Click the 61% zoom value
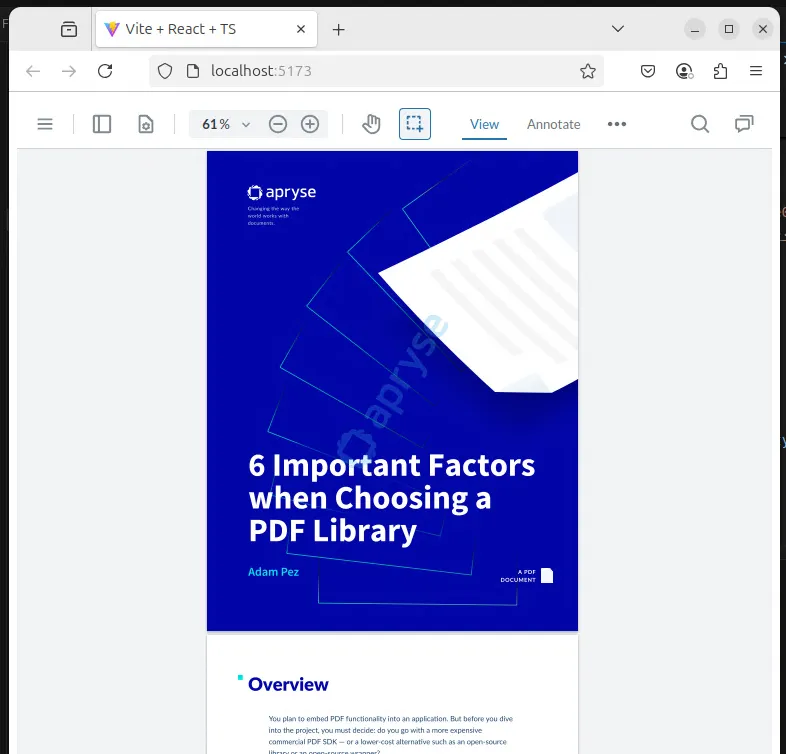This screenshot has height=754, width=786. tap(216, 124)
